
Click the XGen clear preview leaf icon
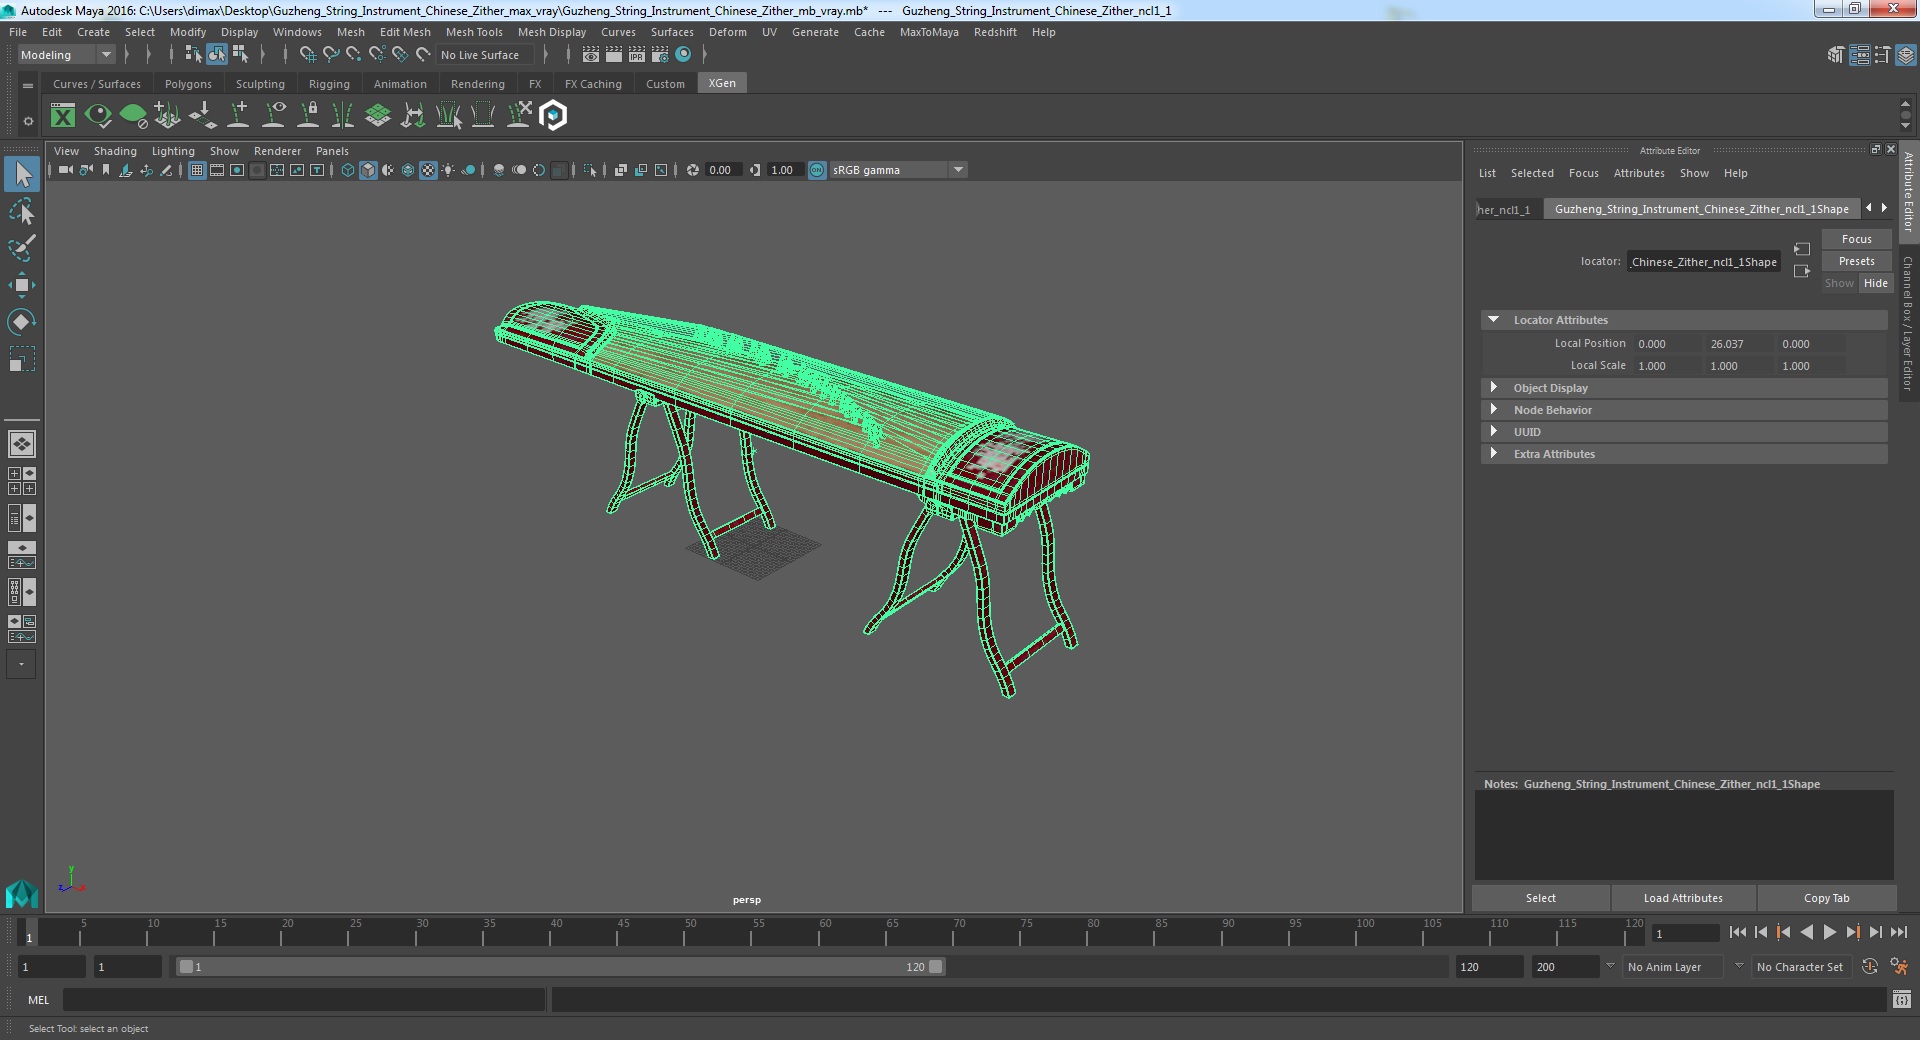click(133, 116)
